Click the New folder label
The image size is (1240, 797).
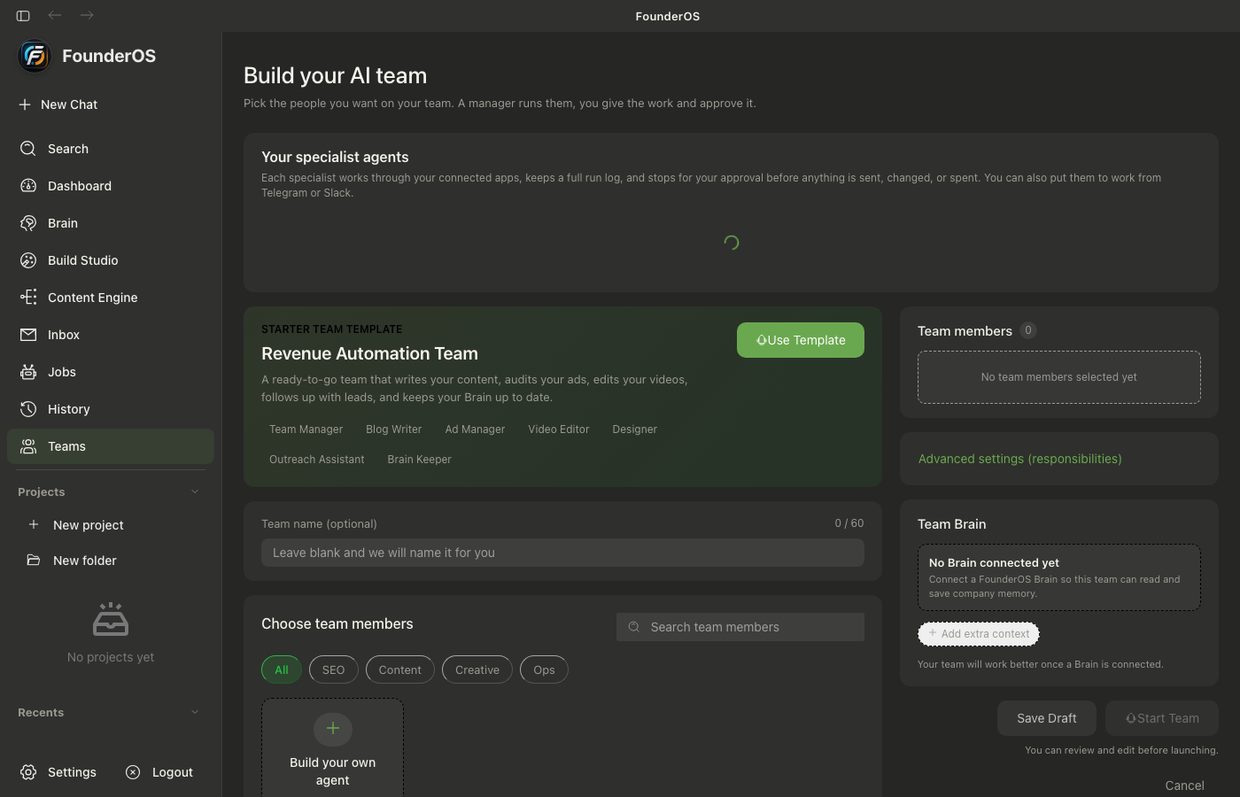pyautogui.click(x=85, y=560)
